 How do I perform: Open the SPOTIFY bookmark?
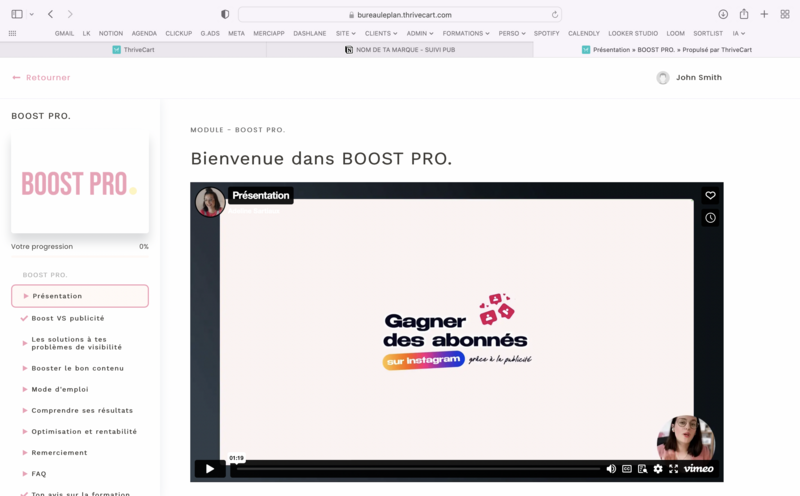(546, 33)
